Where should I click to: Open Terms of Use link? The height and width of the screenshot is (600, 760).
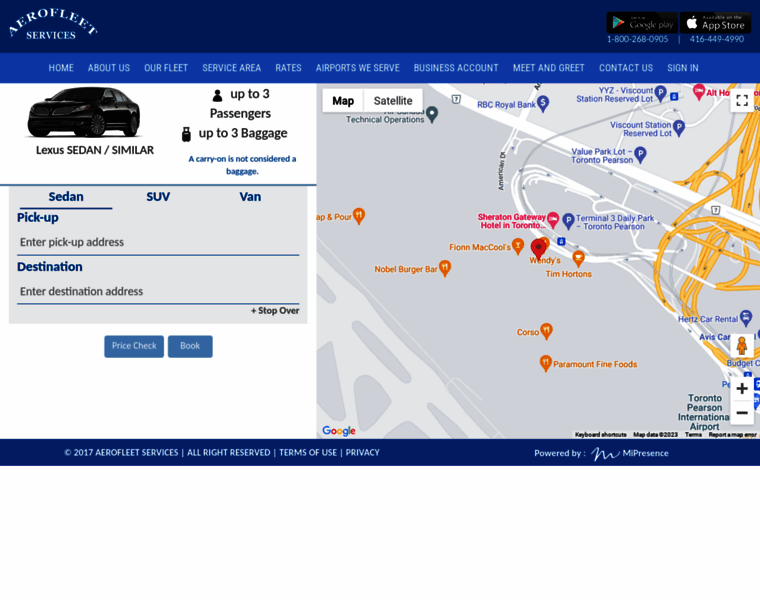pyautogui.click(x=308, y=452)
